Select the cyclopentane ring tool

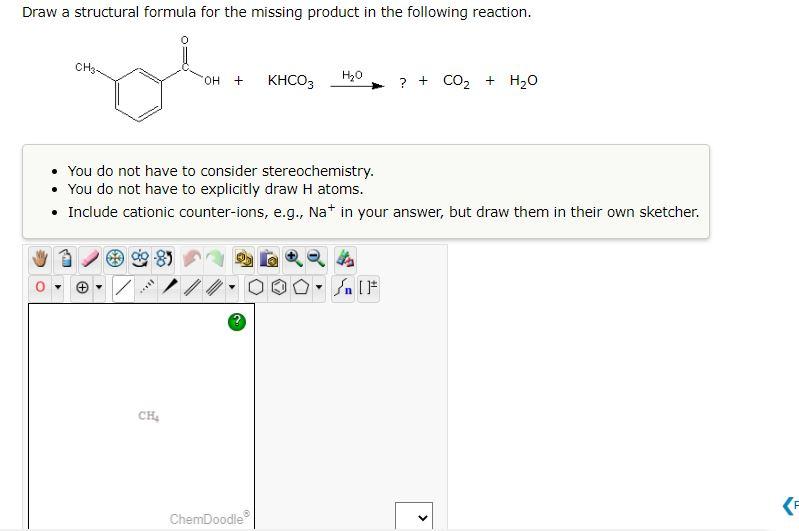[301, 287]
